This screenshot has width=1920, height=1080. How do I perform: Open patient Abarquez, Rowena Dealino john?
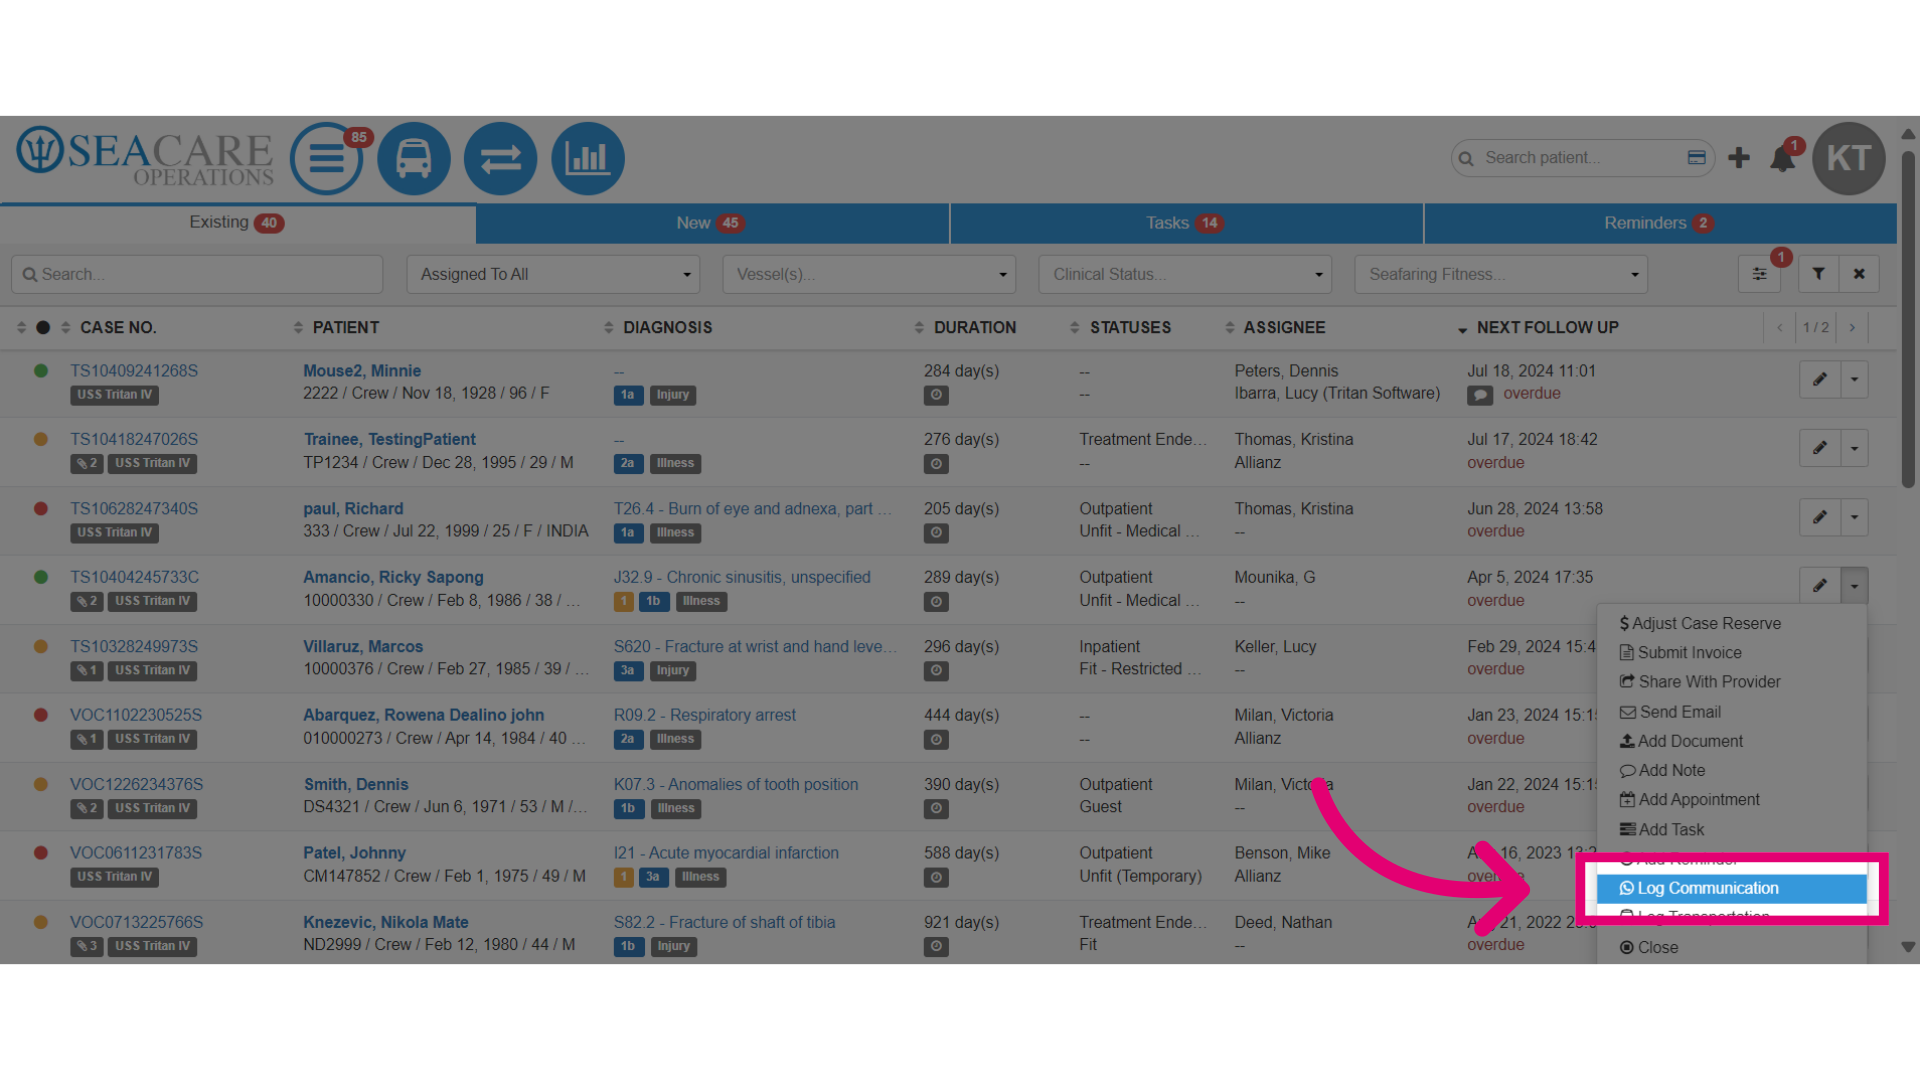[424, 715]
